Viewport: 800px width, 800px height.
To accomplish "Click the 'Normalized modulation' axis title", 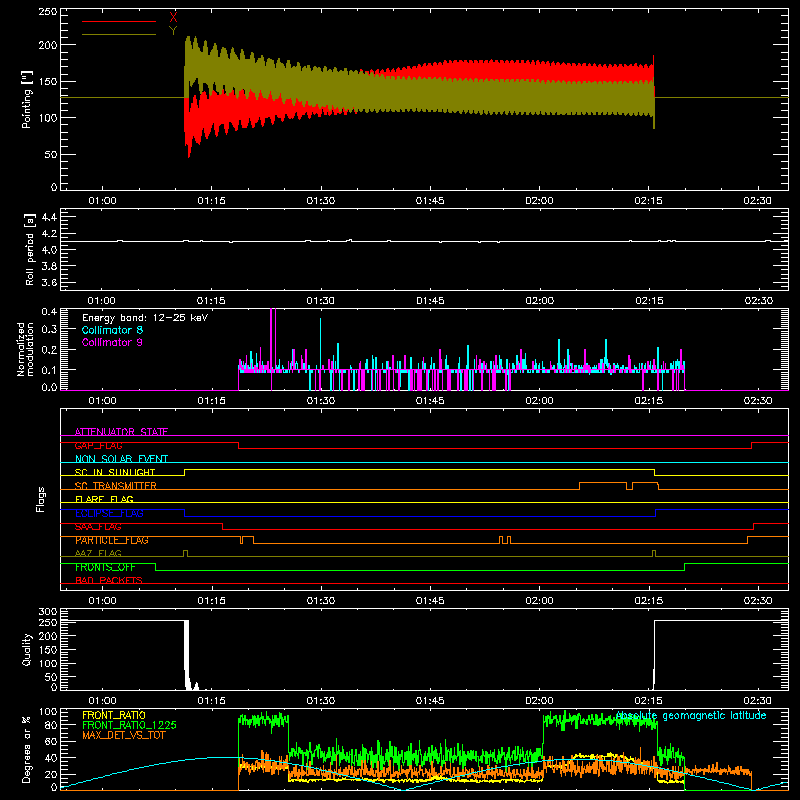I will tap(25, 349).
